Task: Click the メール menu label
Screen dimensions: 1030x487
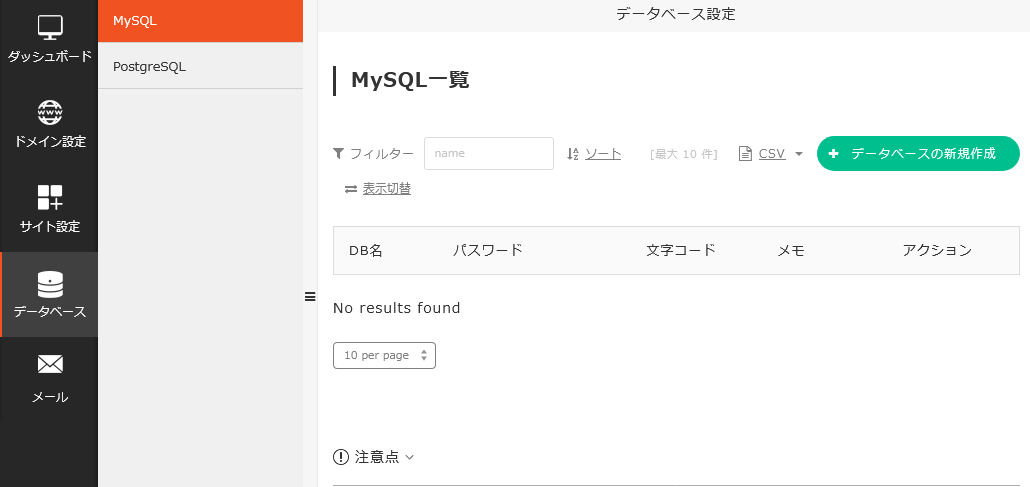Action: tap(50, 397)
